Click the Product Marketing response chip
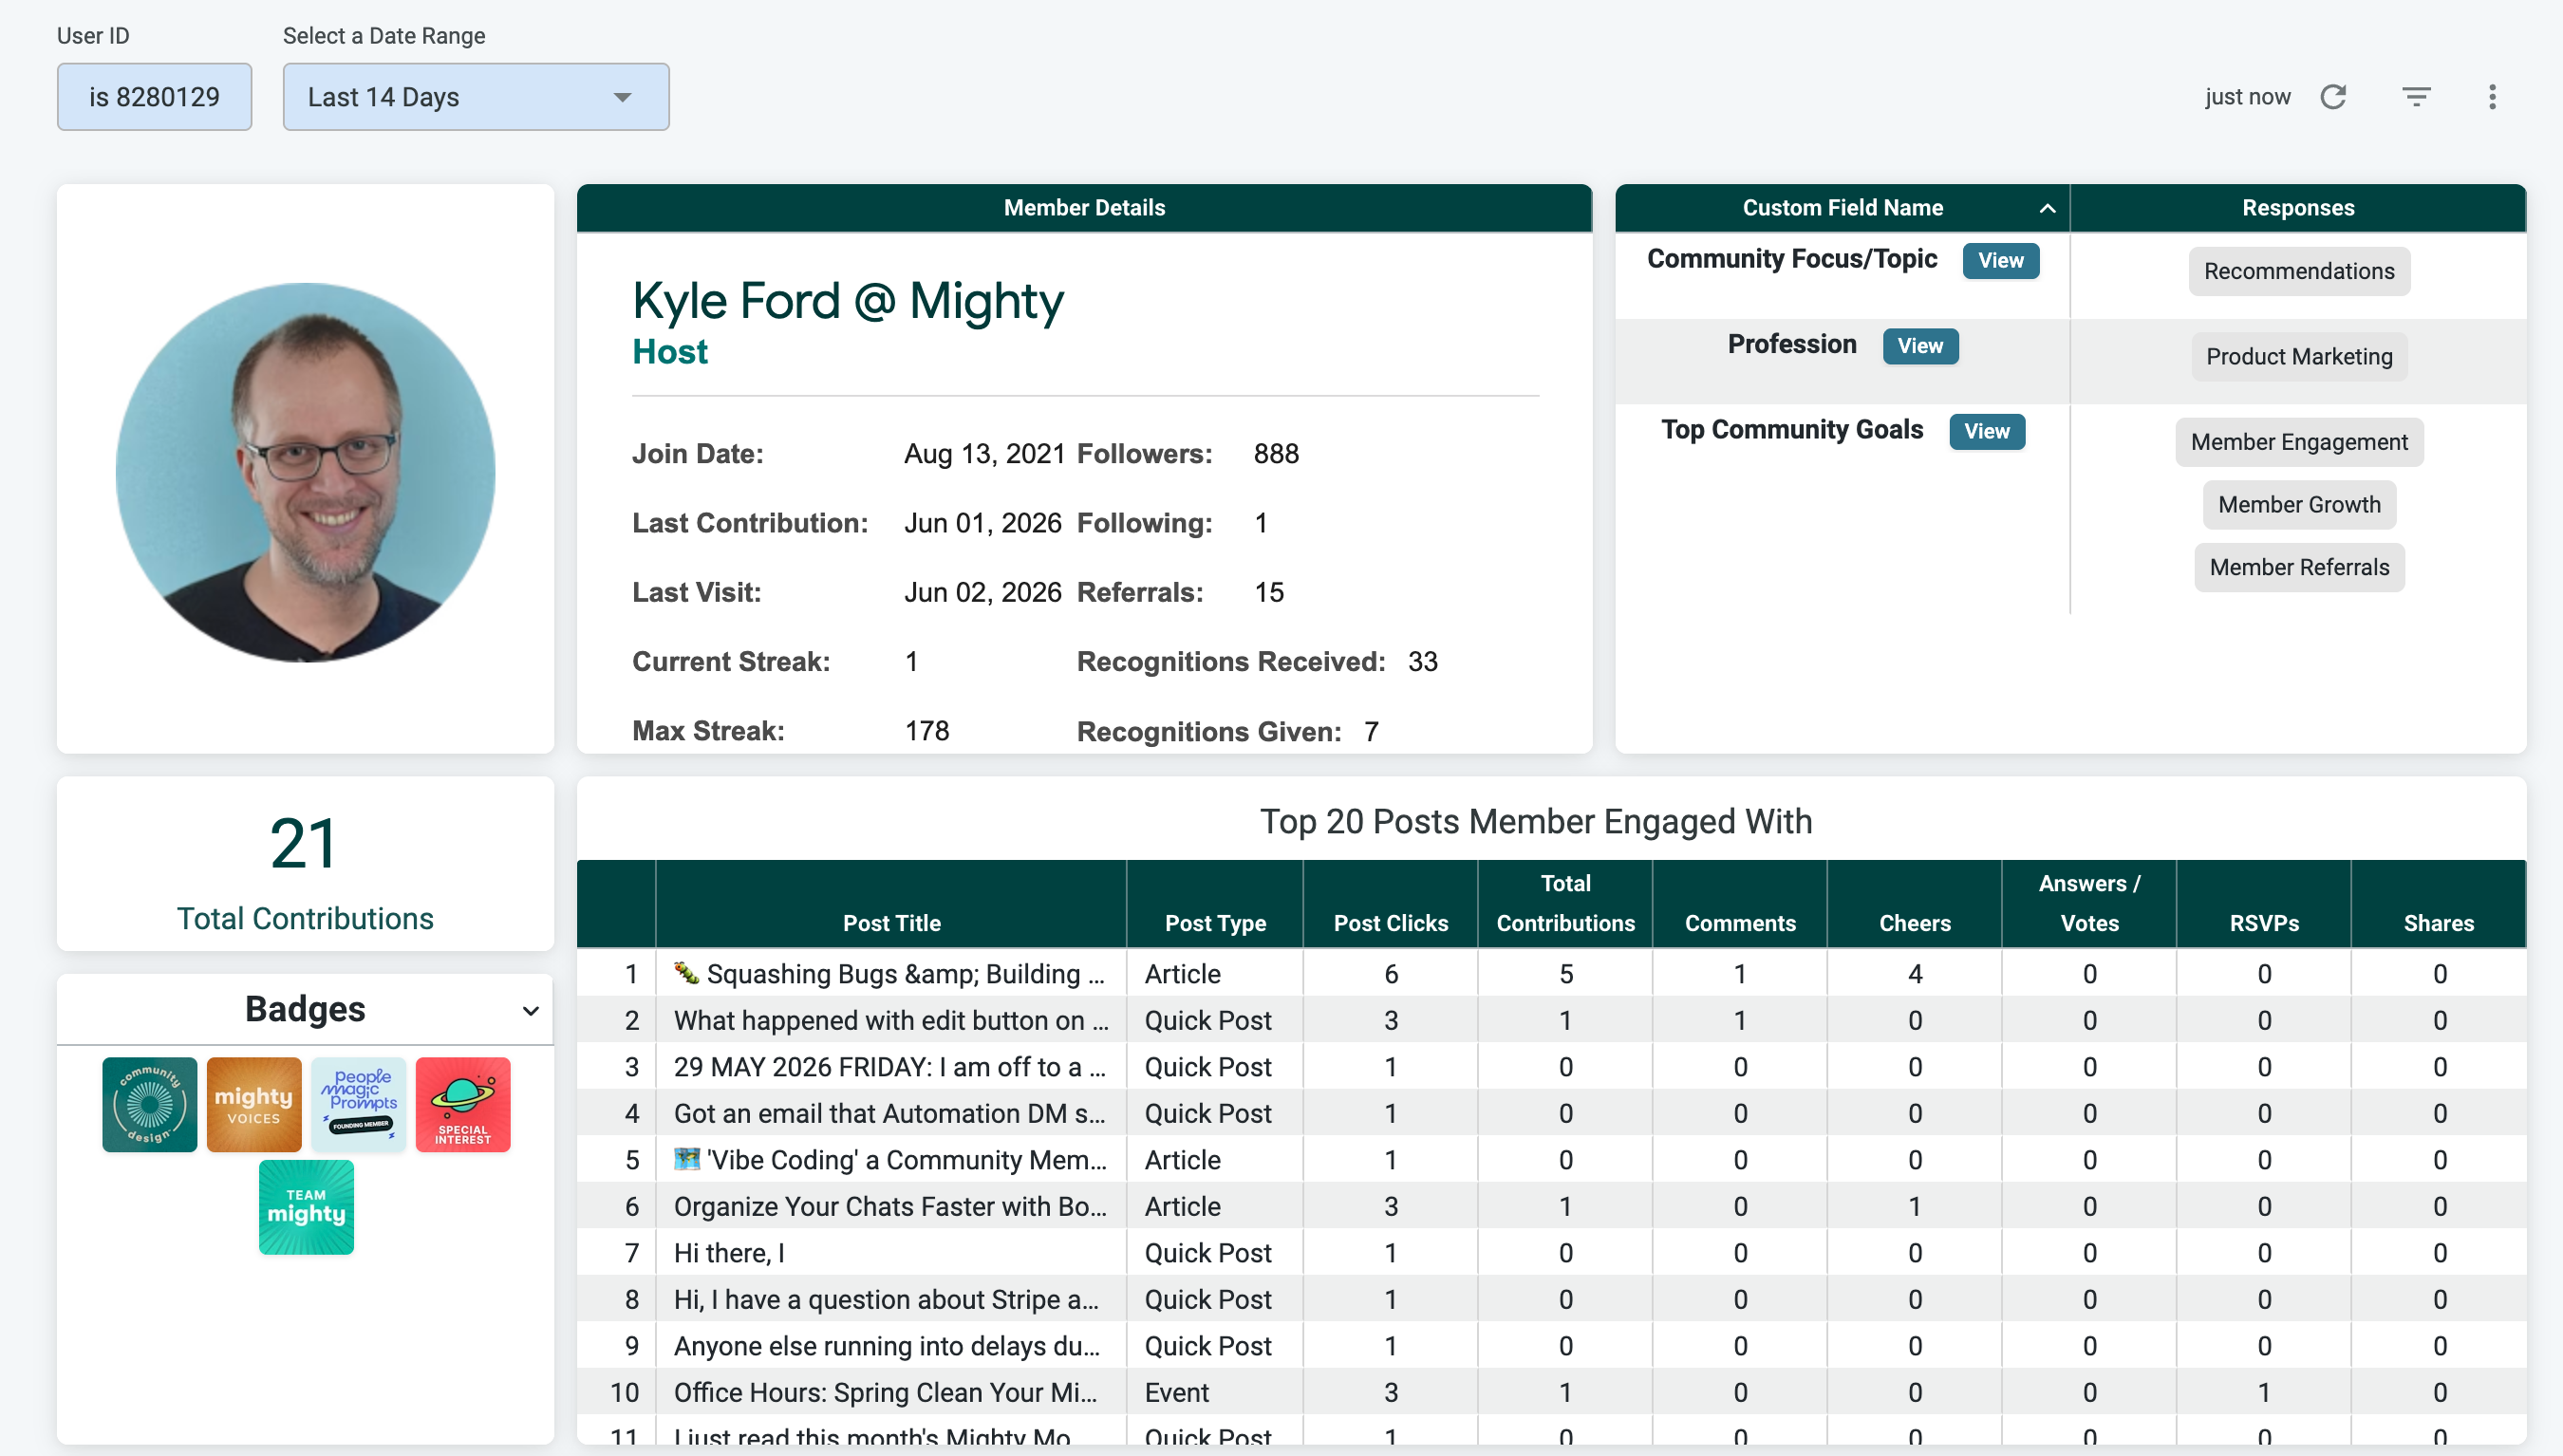2563x1456 pixels. pyautogui.click(x=2298, y=356)
